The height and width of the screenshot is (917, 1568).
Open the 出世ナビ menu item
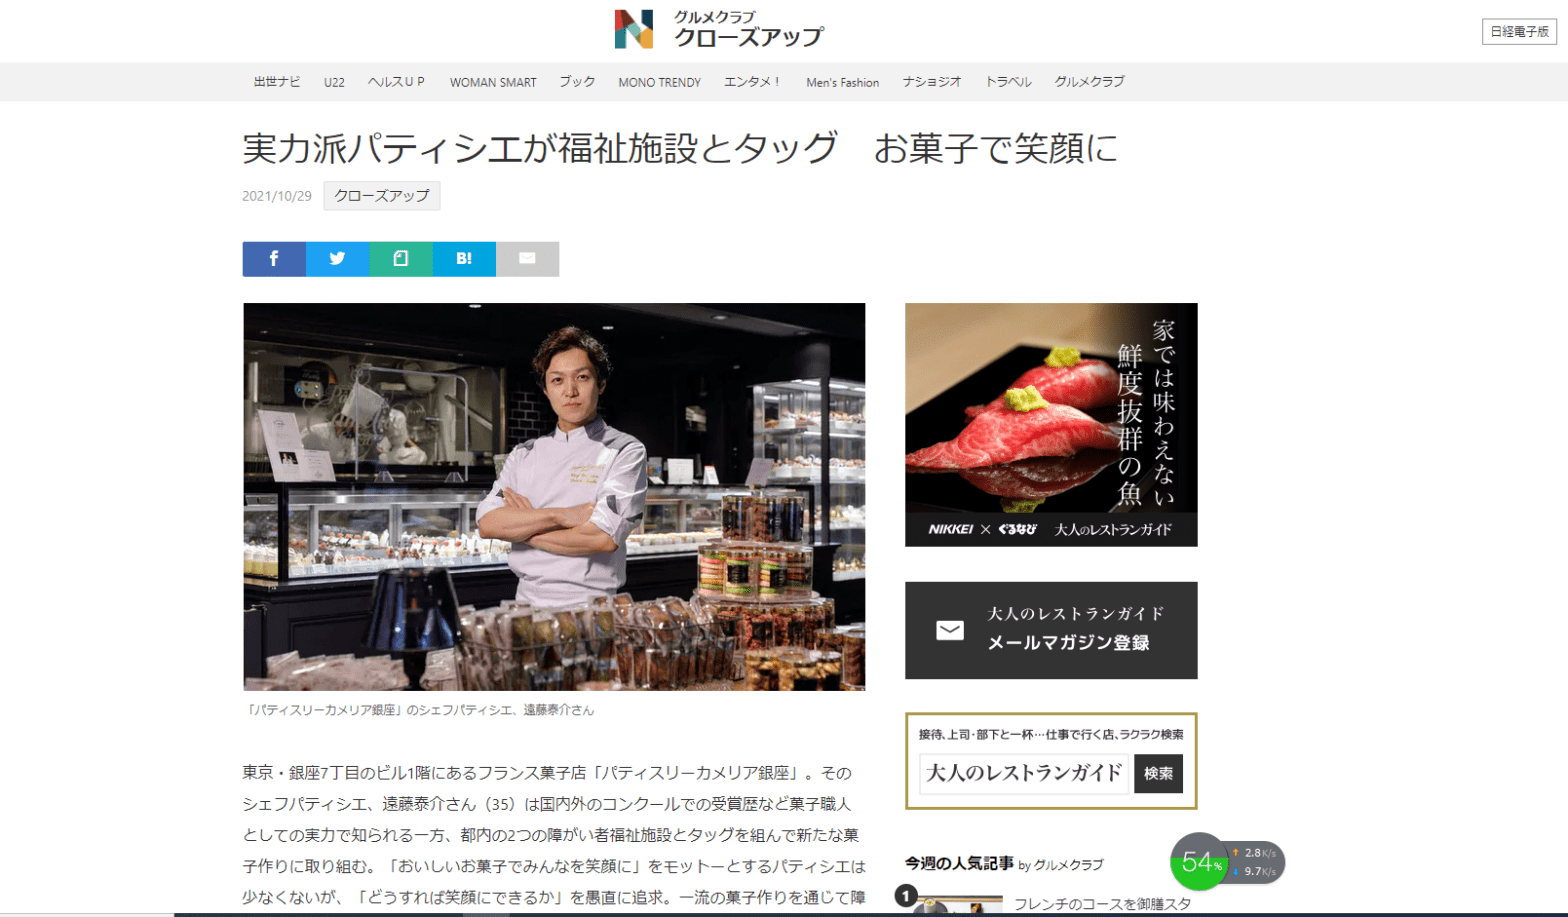click(x=277, y=82)
